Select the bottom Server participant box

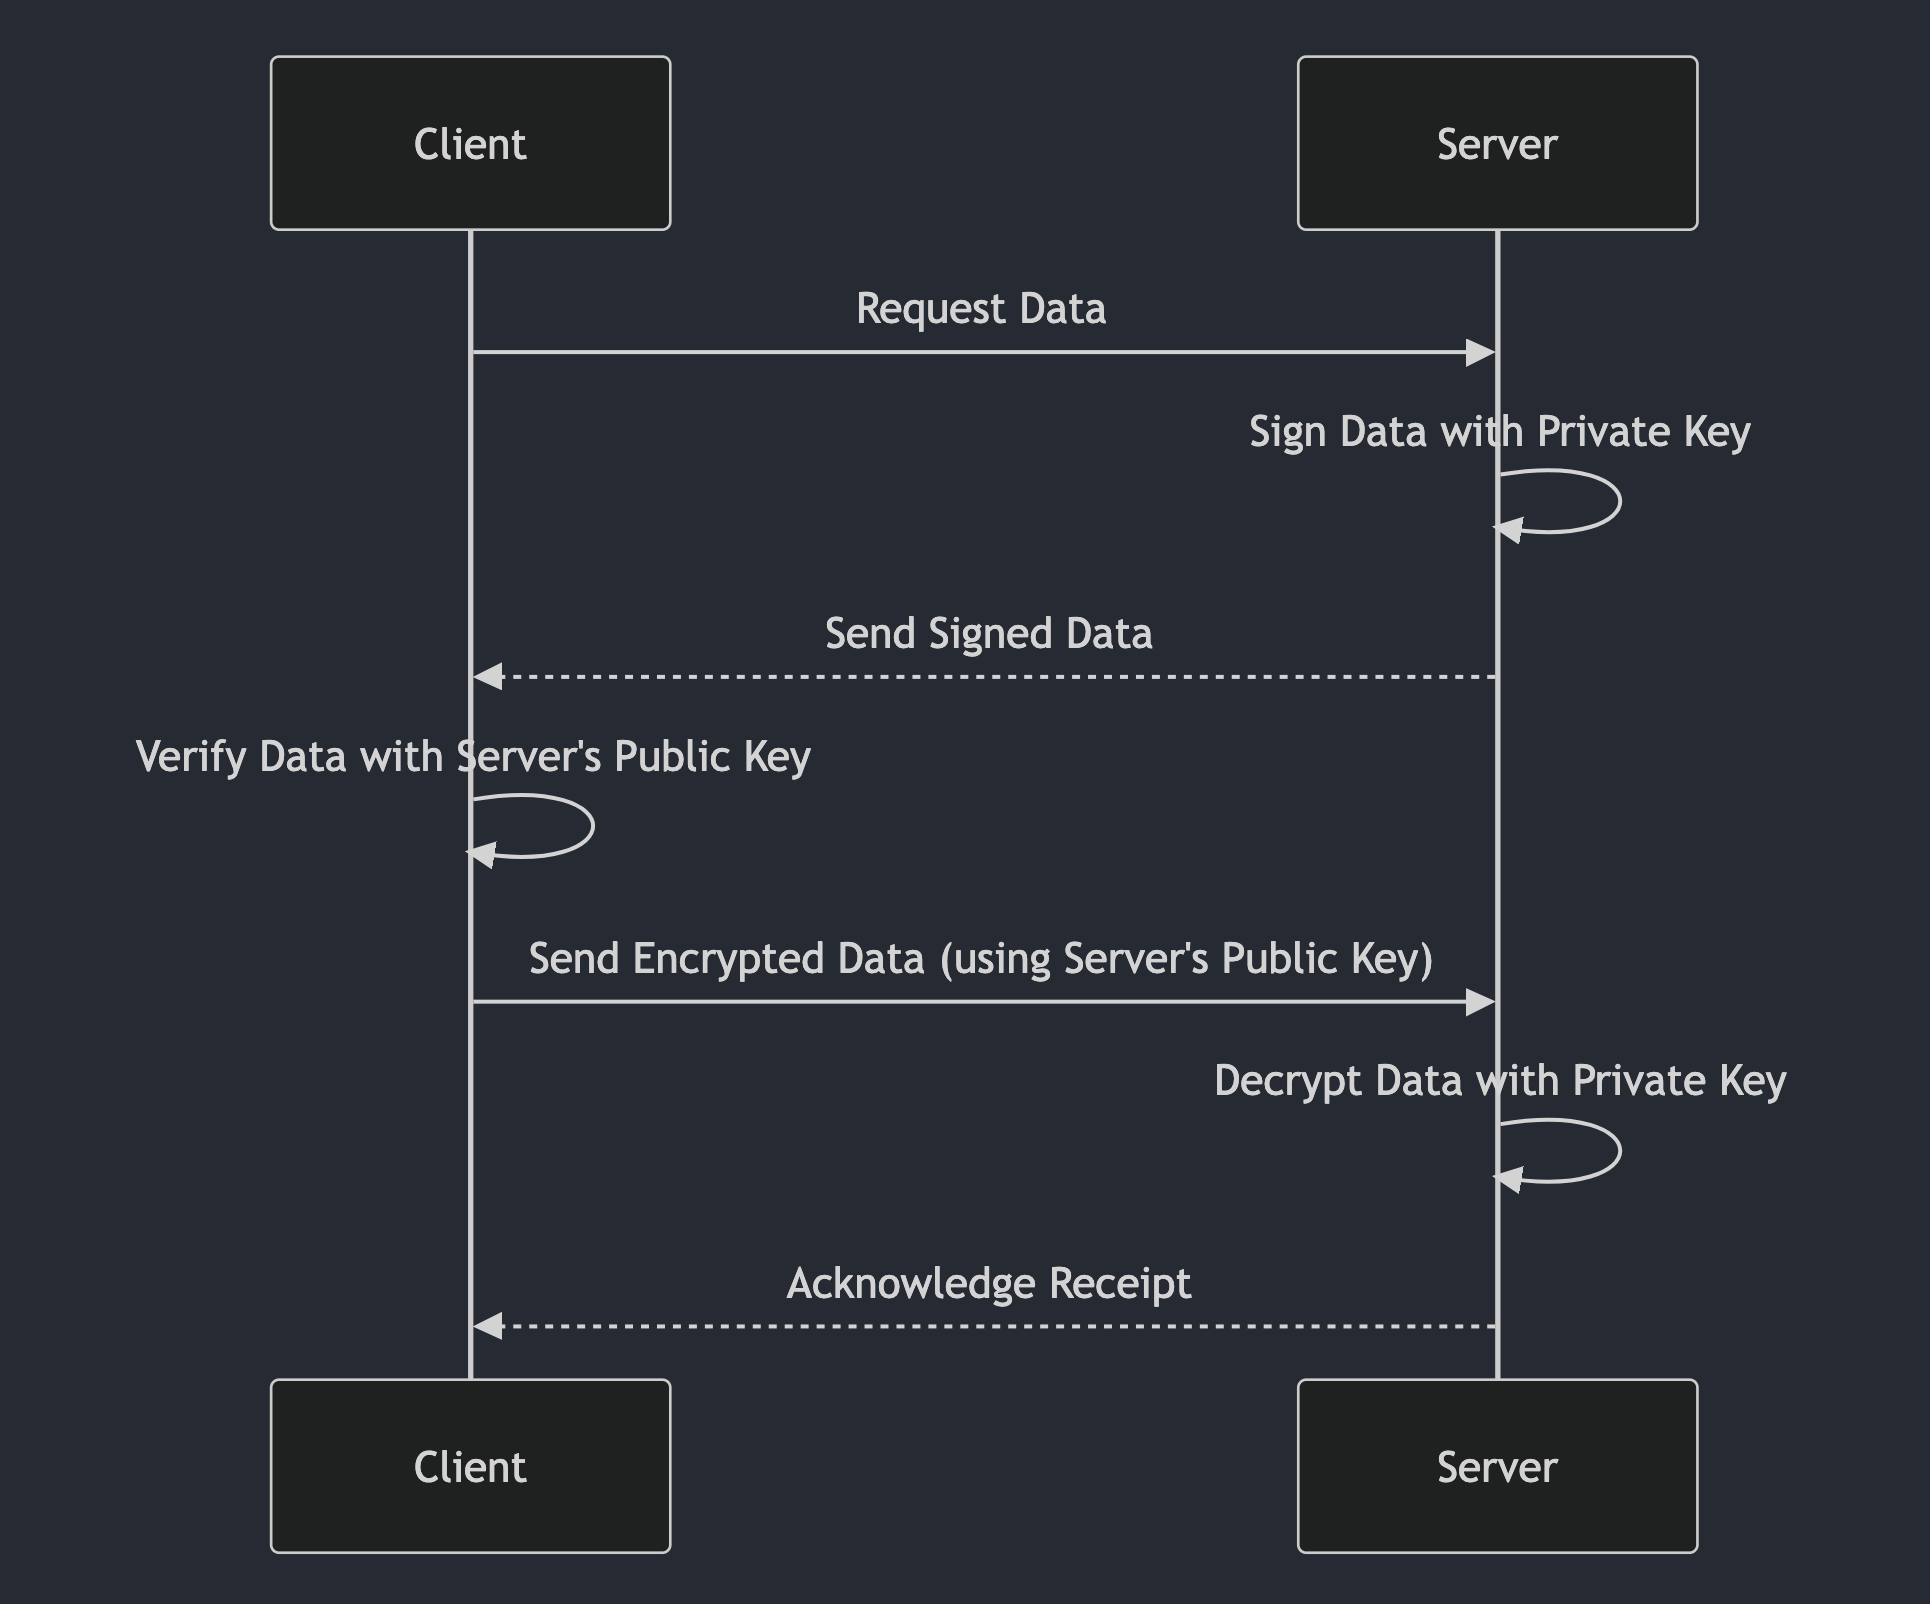pyautogui.click(x=1496, y=1466)
